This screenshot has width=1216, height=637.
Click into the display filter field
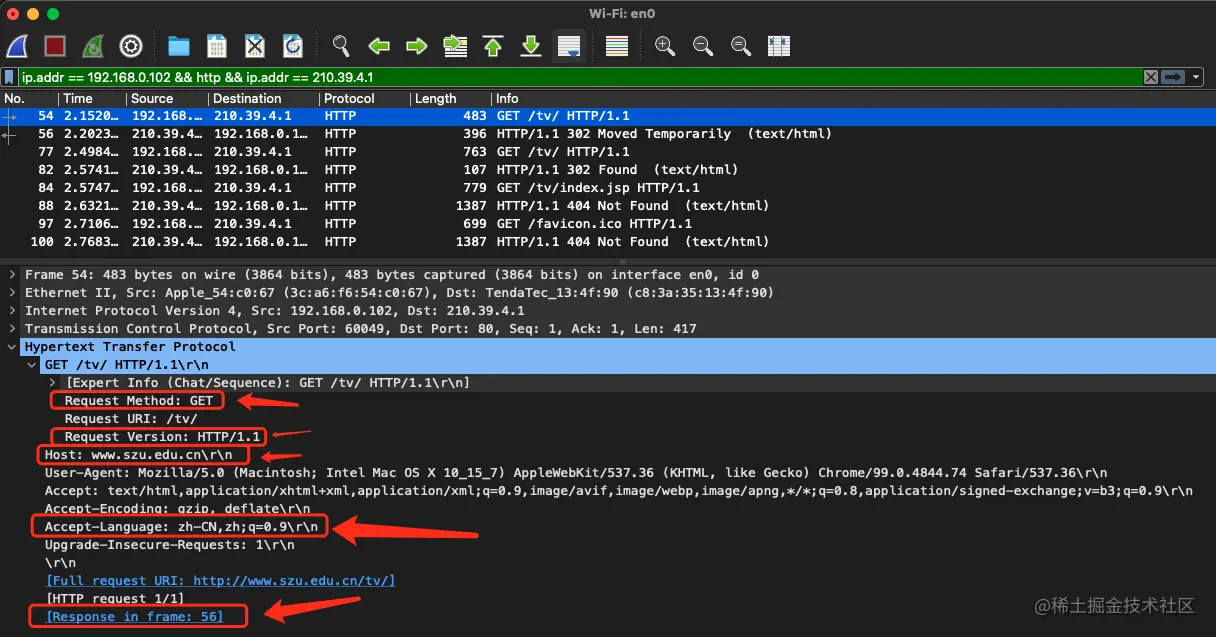(580, 77)
